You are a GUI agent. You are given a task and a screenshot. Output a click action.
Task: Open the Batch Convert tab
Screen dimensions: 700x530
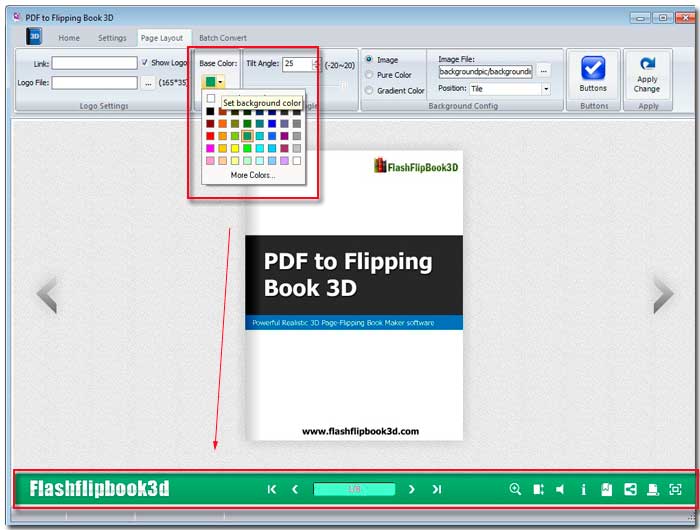point(223,38)
